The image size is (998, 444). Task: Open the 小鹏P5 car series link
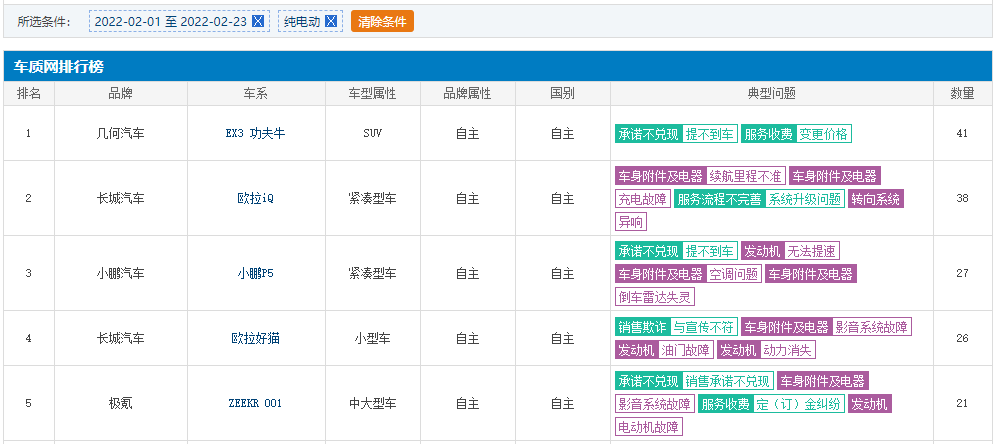(x=255, y=273)
